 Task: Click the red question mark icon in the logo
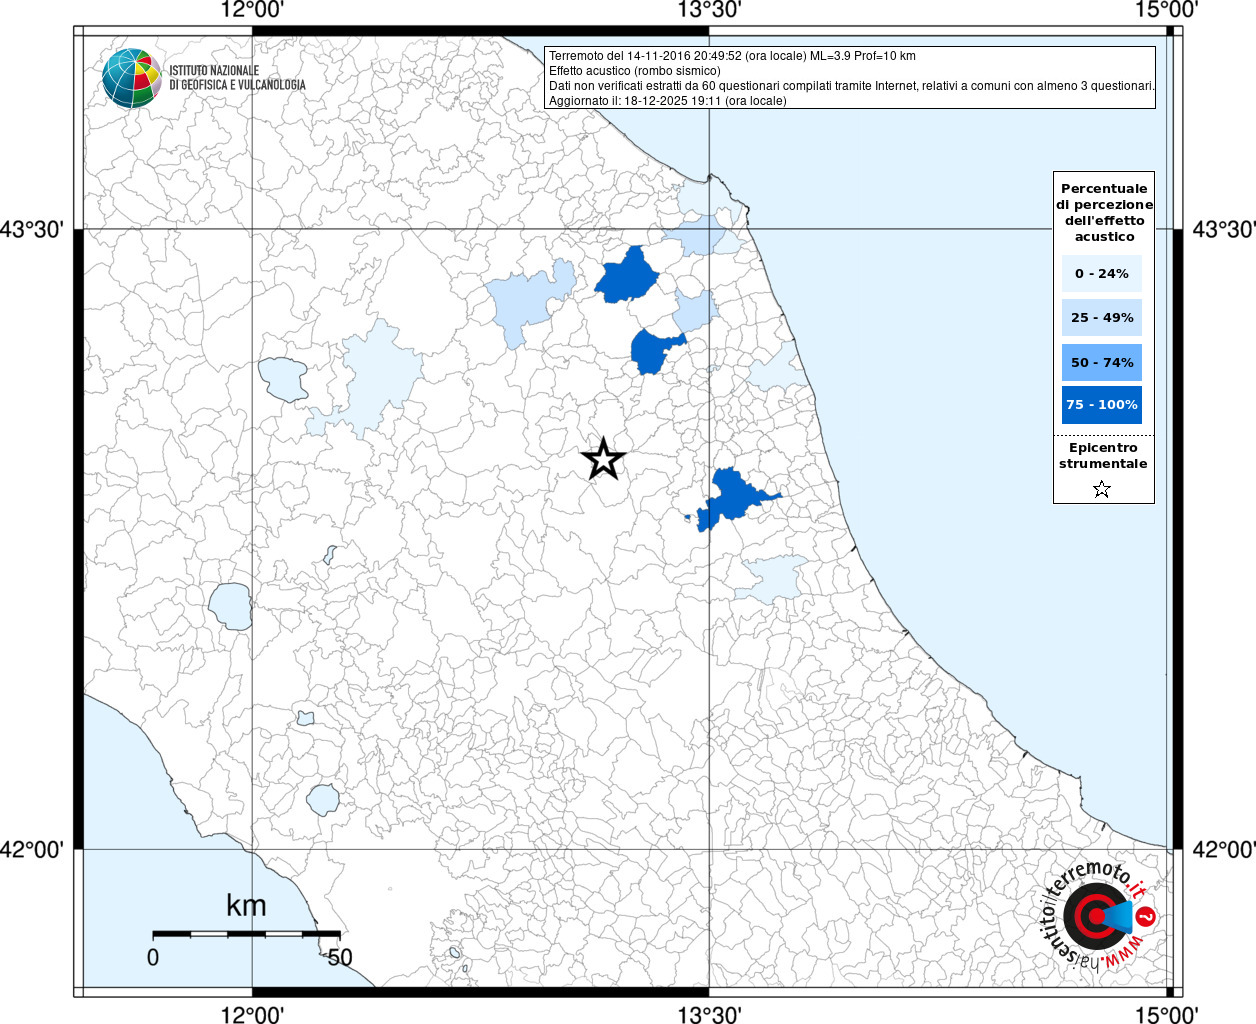(x=1146, y=916)
